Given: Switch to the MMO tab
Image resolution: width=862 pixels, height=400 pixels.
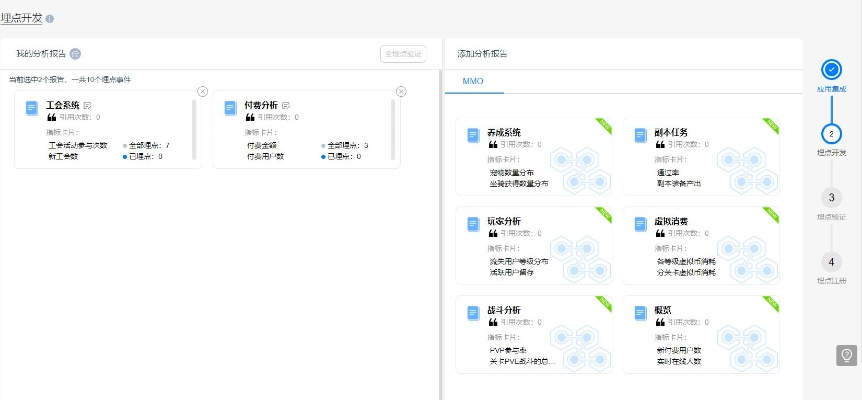Looking at the screenshot, I should (474, 79).
